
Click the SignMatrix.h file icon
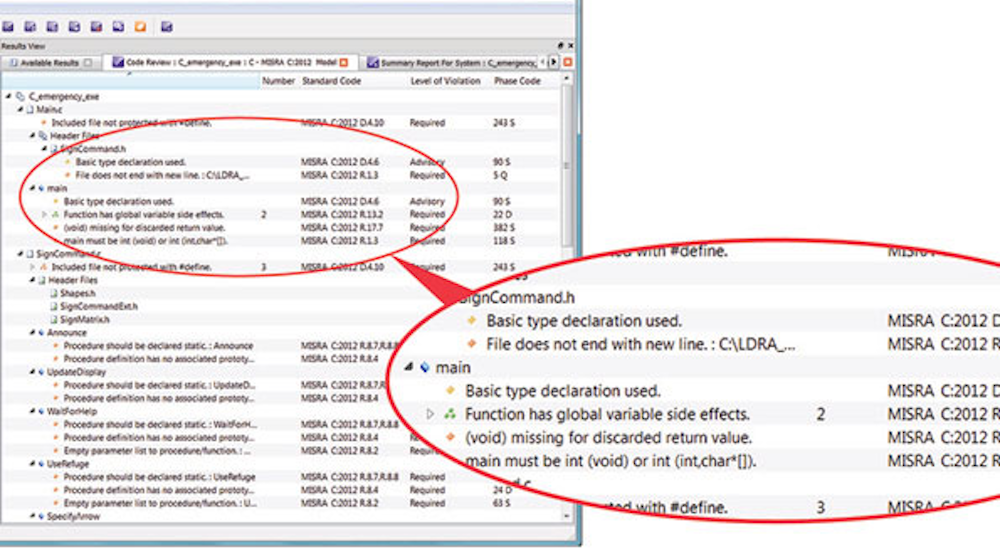54,319
